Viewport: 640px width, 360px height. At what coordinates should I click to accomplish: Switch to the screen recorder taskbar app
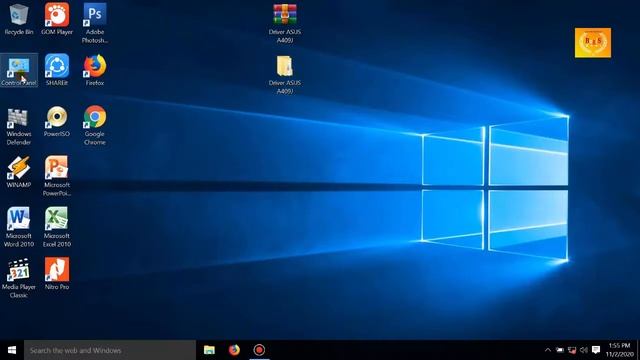259,350
